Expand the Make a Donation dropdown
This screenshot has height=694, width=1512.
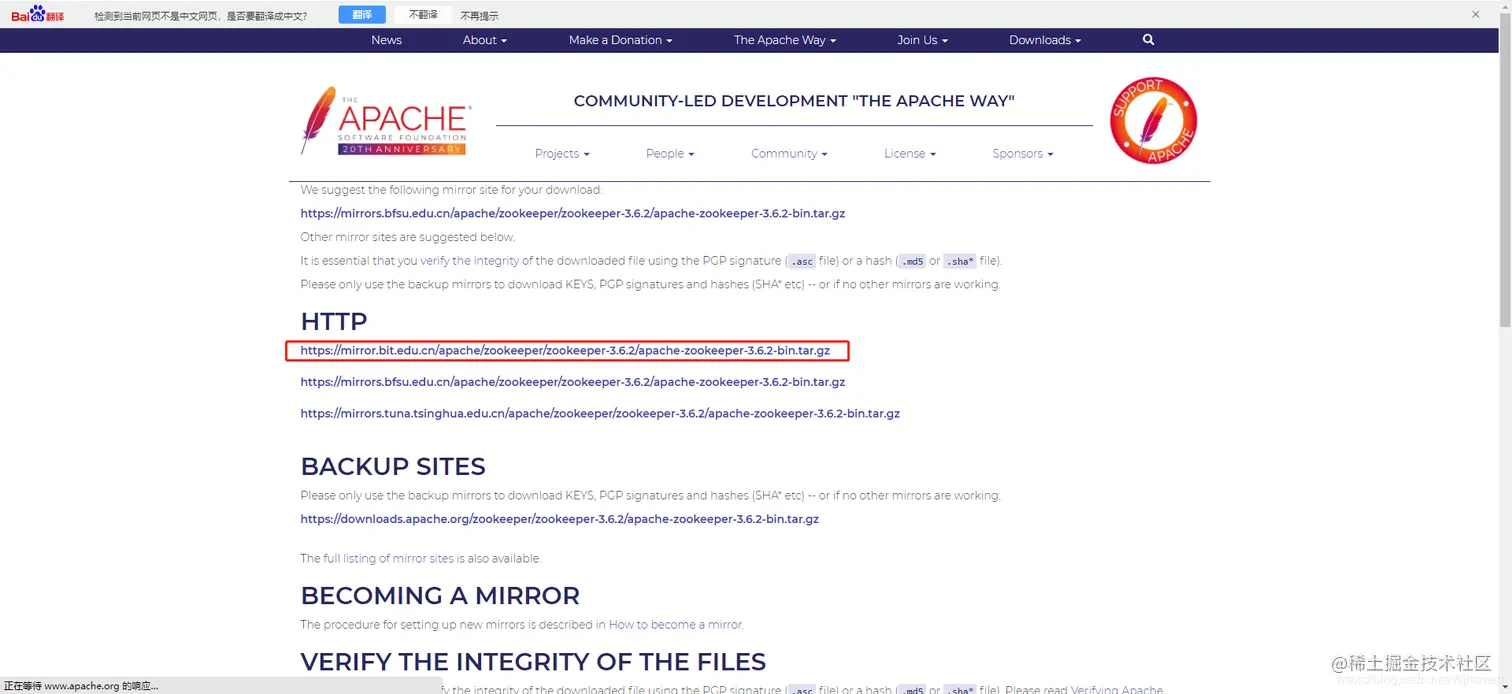click(620, 40)
